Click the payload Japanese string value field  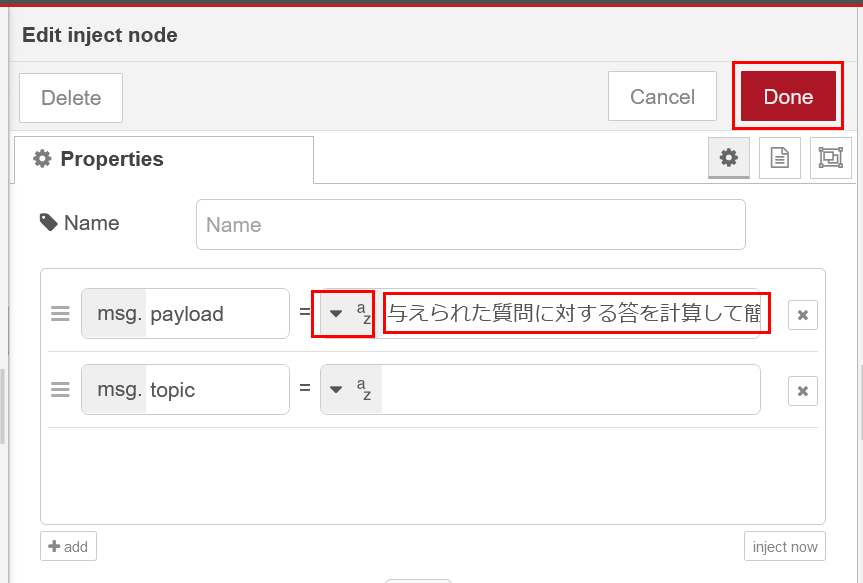572,313
